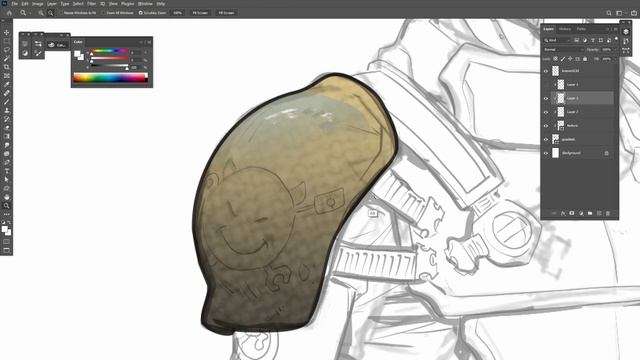
Task: Enable Resize Windows to Fit checkbox
Action: click(x=61, y=13)
